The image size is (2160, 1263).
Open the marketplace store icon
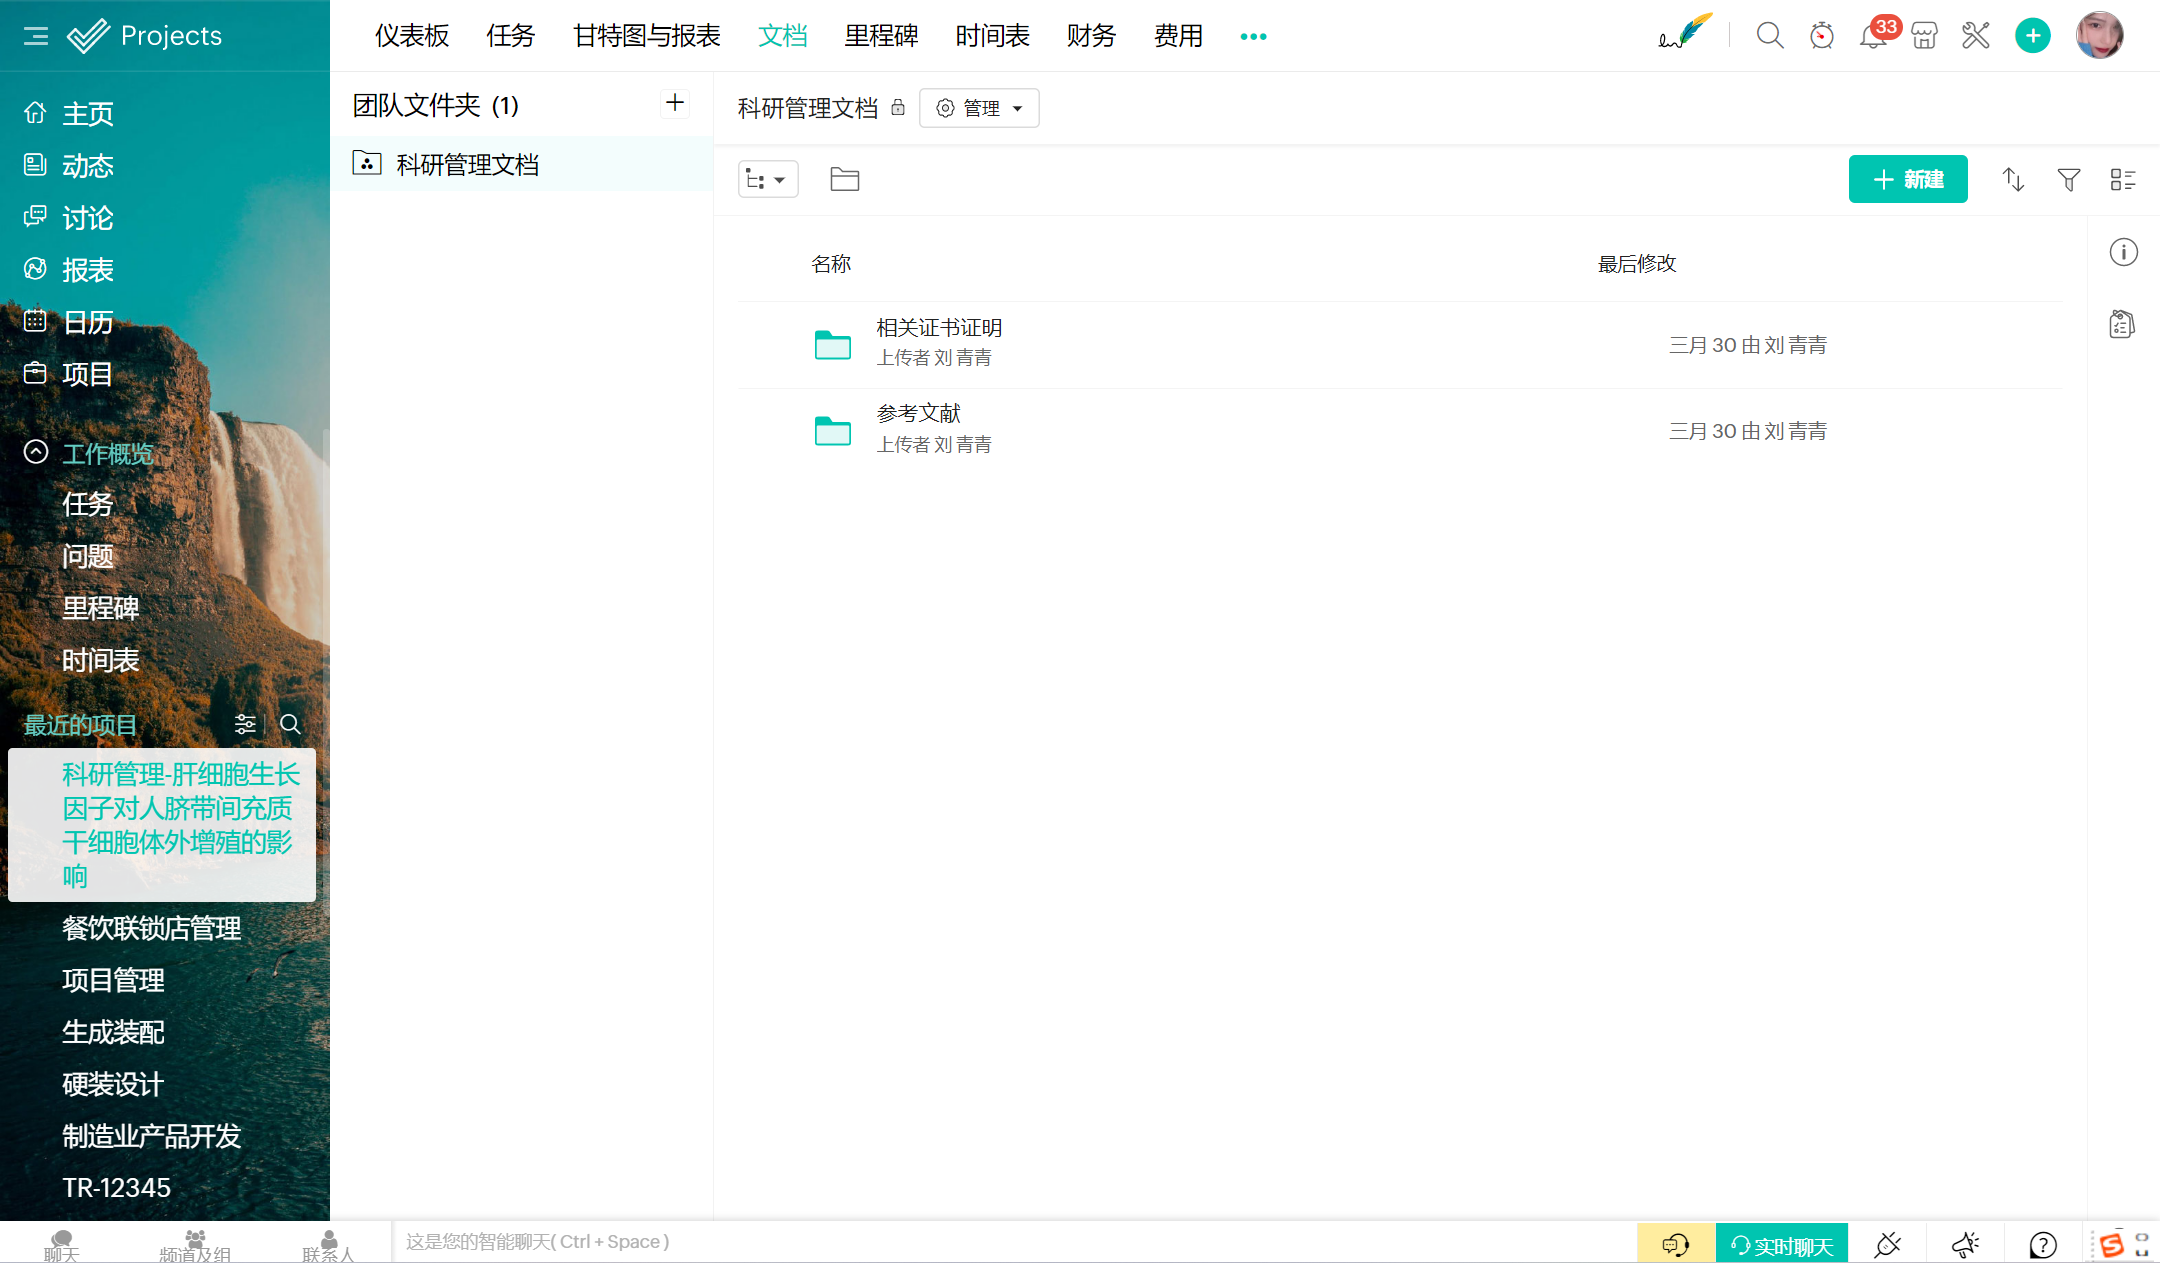(1924, 36)
